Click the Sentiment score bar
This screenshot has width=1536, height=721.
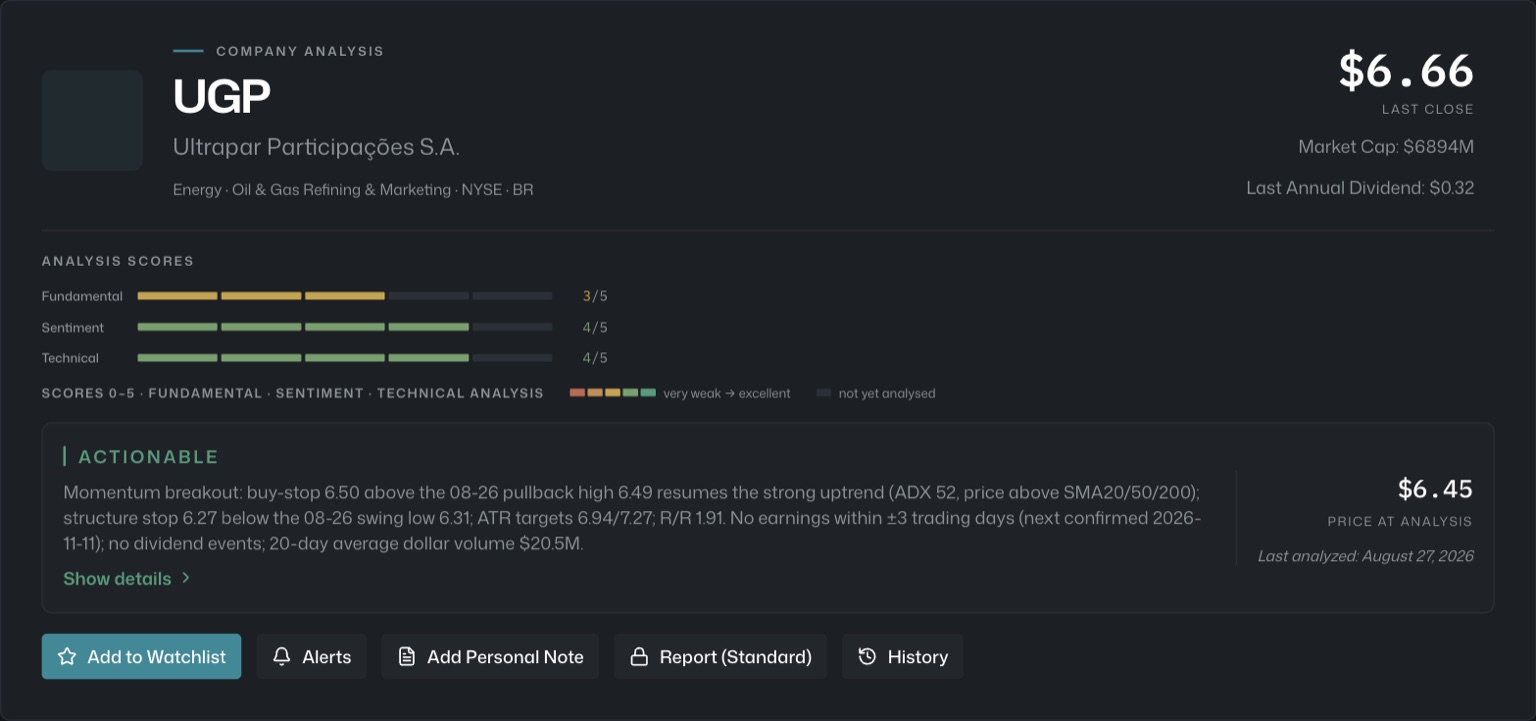point(345,327)
